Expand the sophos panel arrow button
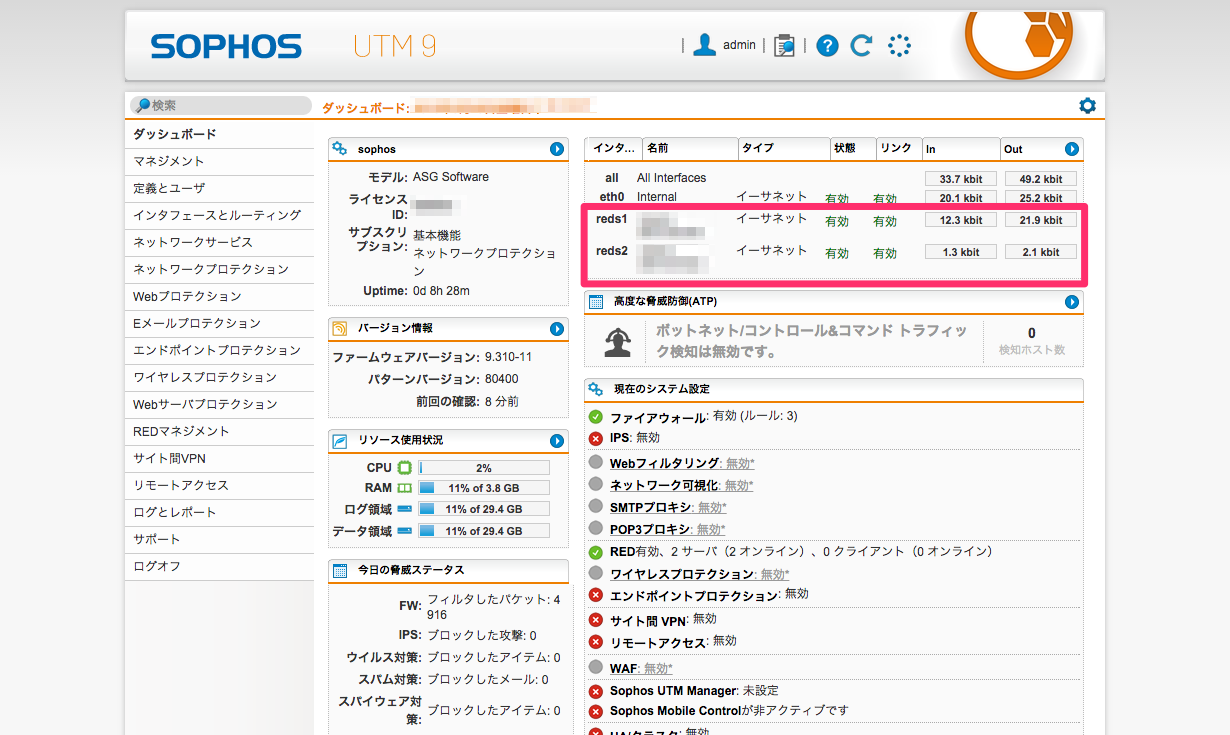Viewport: 1230px width, 735px height. [x=557, y=149]
